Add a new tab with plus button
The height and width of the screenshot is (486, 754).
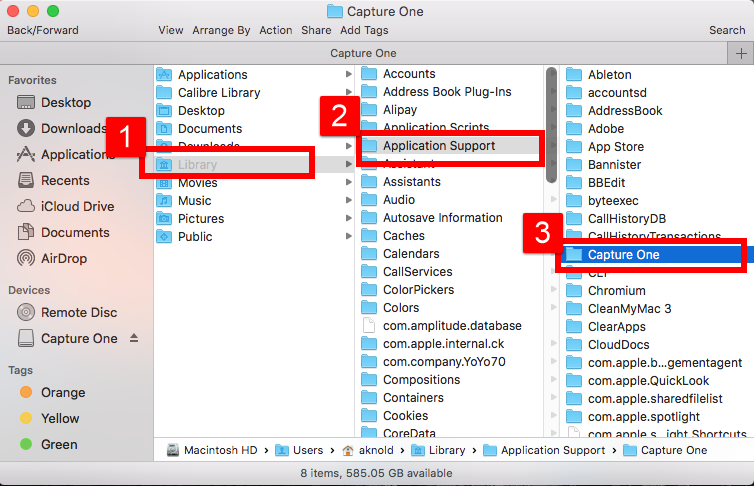(740, 53)
